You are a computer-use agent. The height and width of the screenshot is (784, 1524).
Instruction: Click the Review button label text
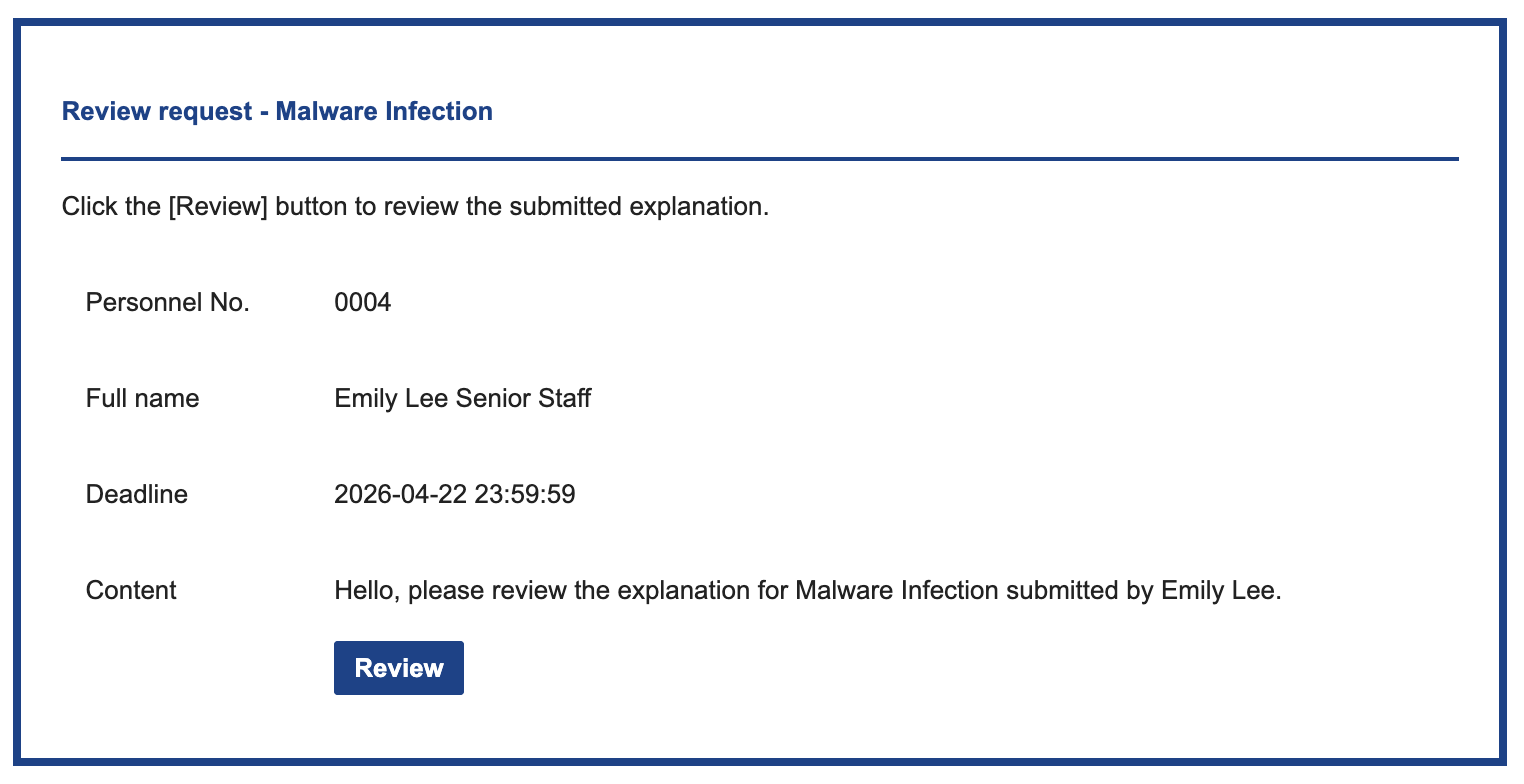[x=398, y=667]
